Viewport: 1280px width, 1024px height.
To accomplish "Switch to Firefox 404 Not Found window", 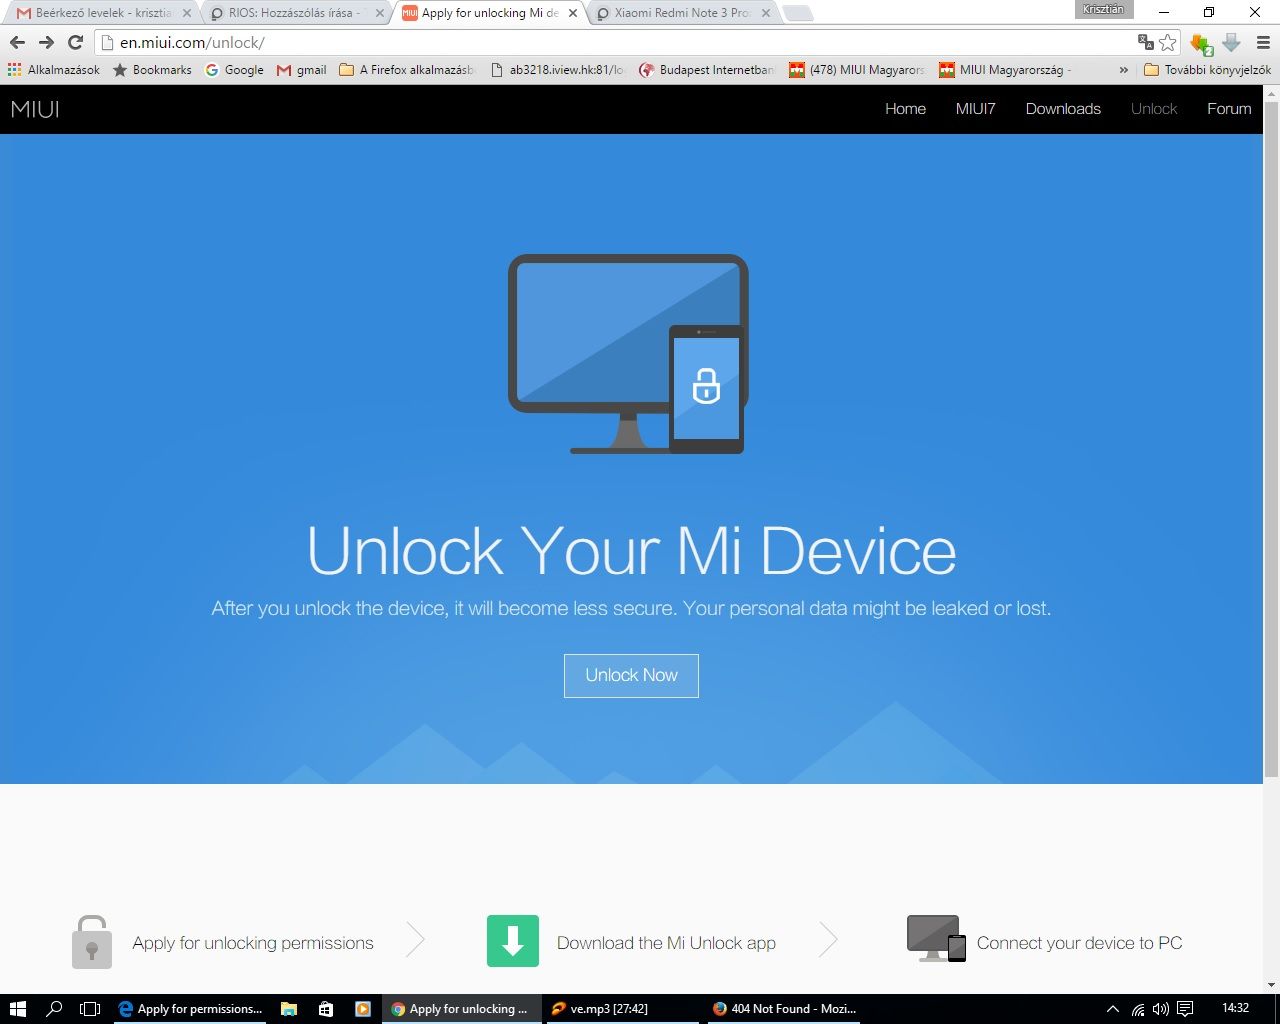I will (784, 1009).
